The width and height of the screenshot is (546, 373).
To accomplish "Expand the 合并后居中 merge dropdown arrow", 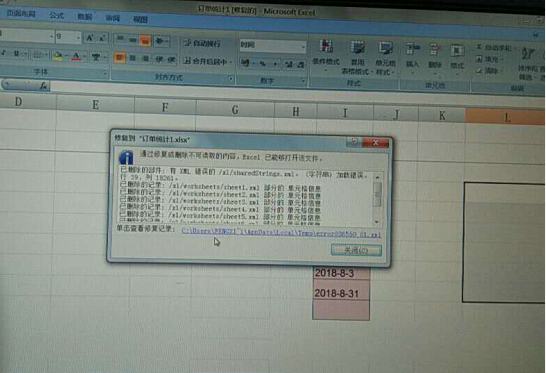I will pyautogui.click(x=231, y=62).
